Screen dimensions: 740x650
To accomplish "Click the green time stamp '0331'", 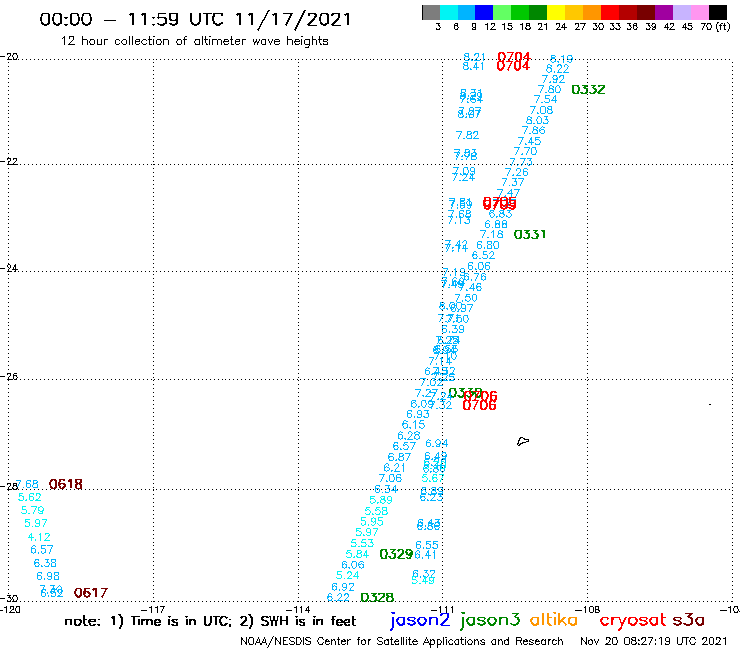I will pos(530,234).
